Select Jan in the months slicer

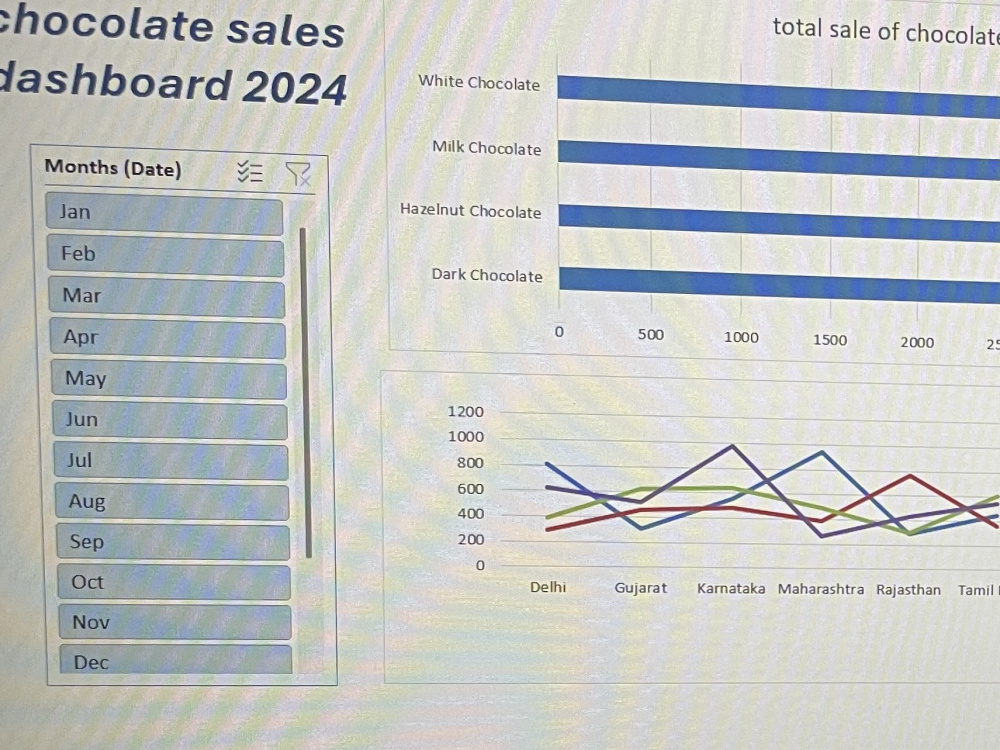165,214
